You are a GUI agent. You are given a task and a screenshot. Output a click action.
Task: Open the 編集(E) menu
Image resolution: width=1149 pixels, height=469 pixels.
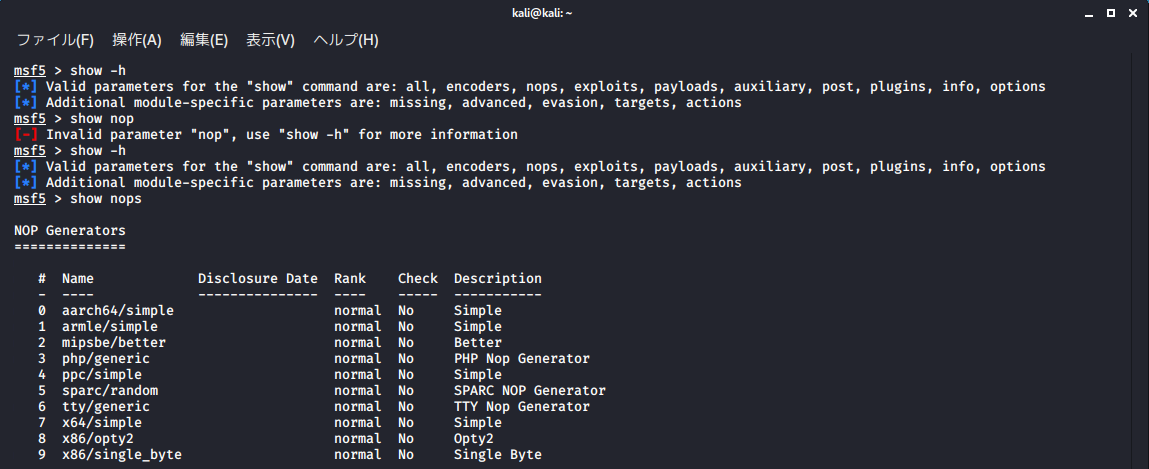click(x=204, y=40)
